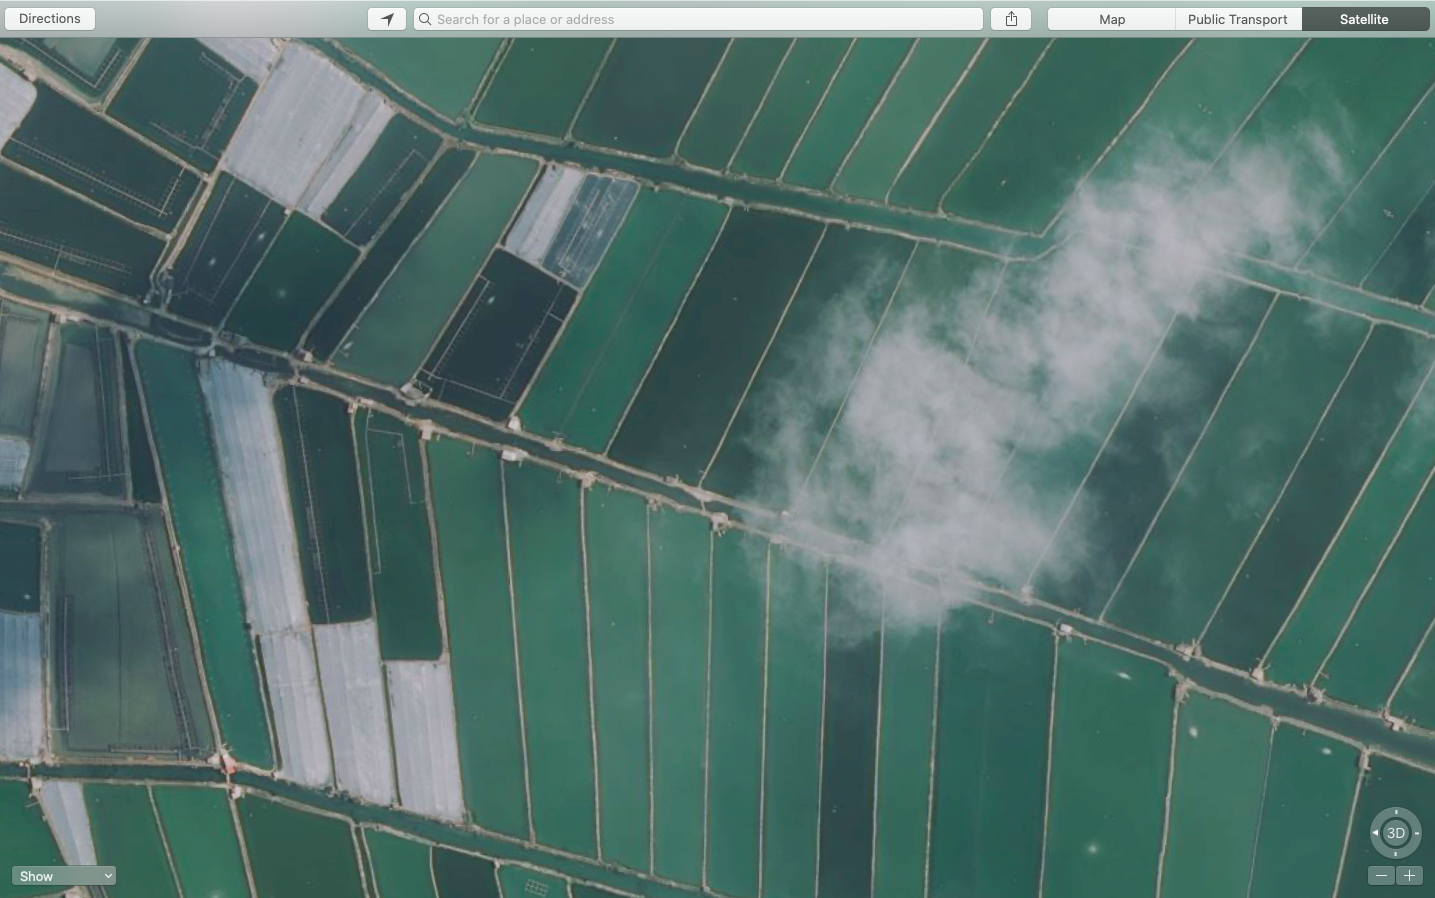Focus the place or address search field
The height and width of the screenshot is (898, 1435).
coord(698,19)
